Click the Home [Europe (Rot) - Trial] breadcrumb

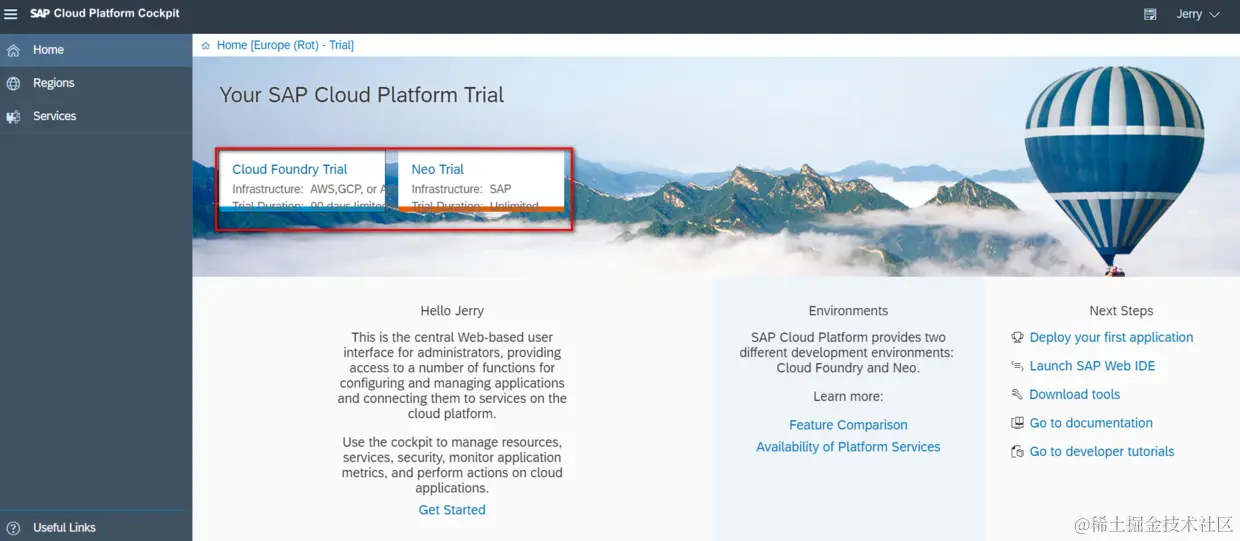click(285, 45)
